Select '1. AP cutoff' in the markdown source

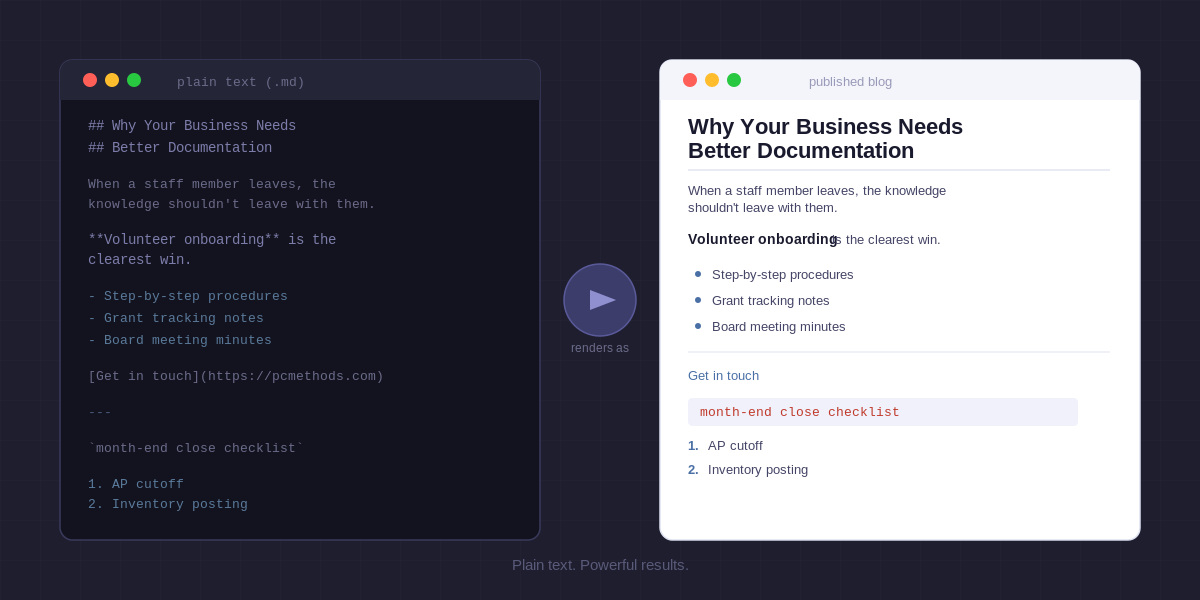136,484
